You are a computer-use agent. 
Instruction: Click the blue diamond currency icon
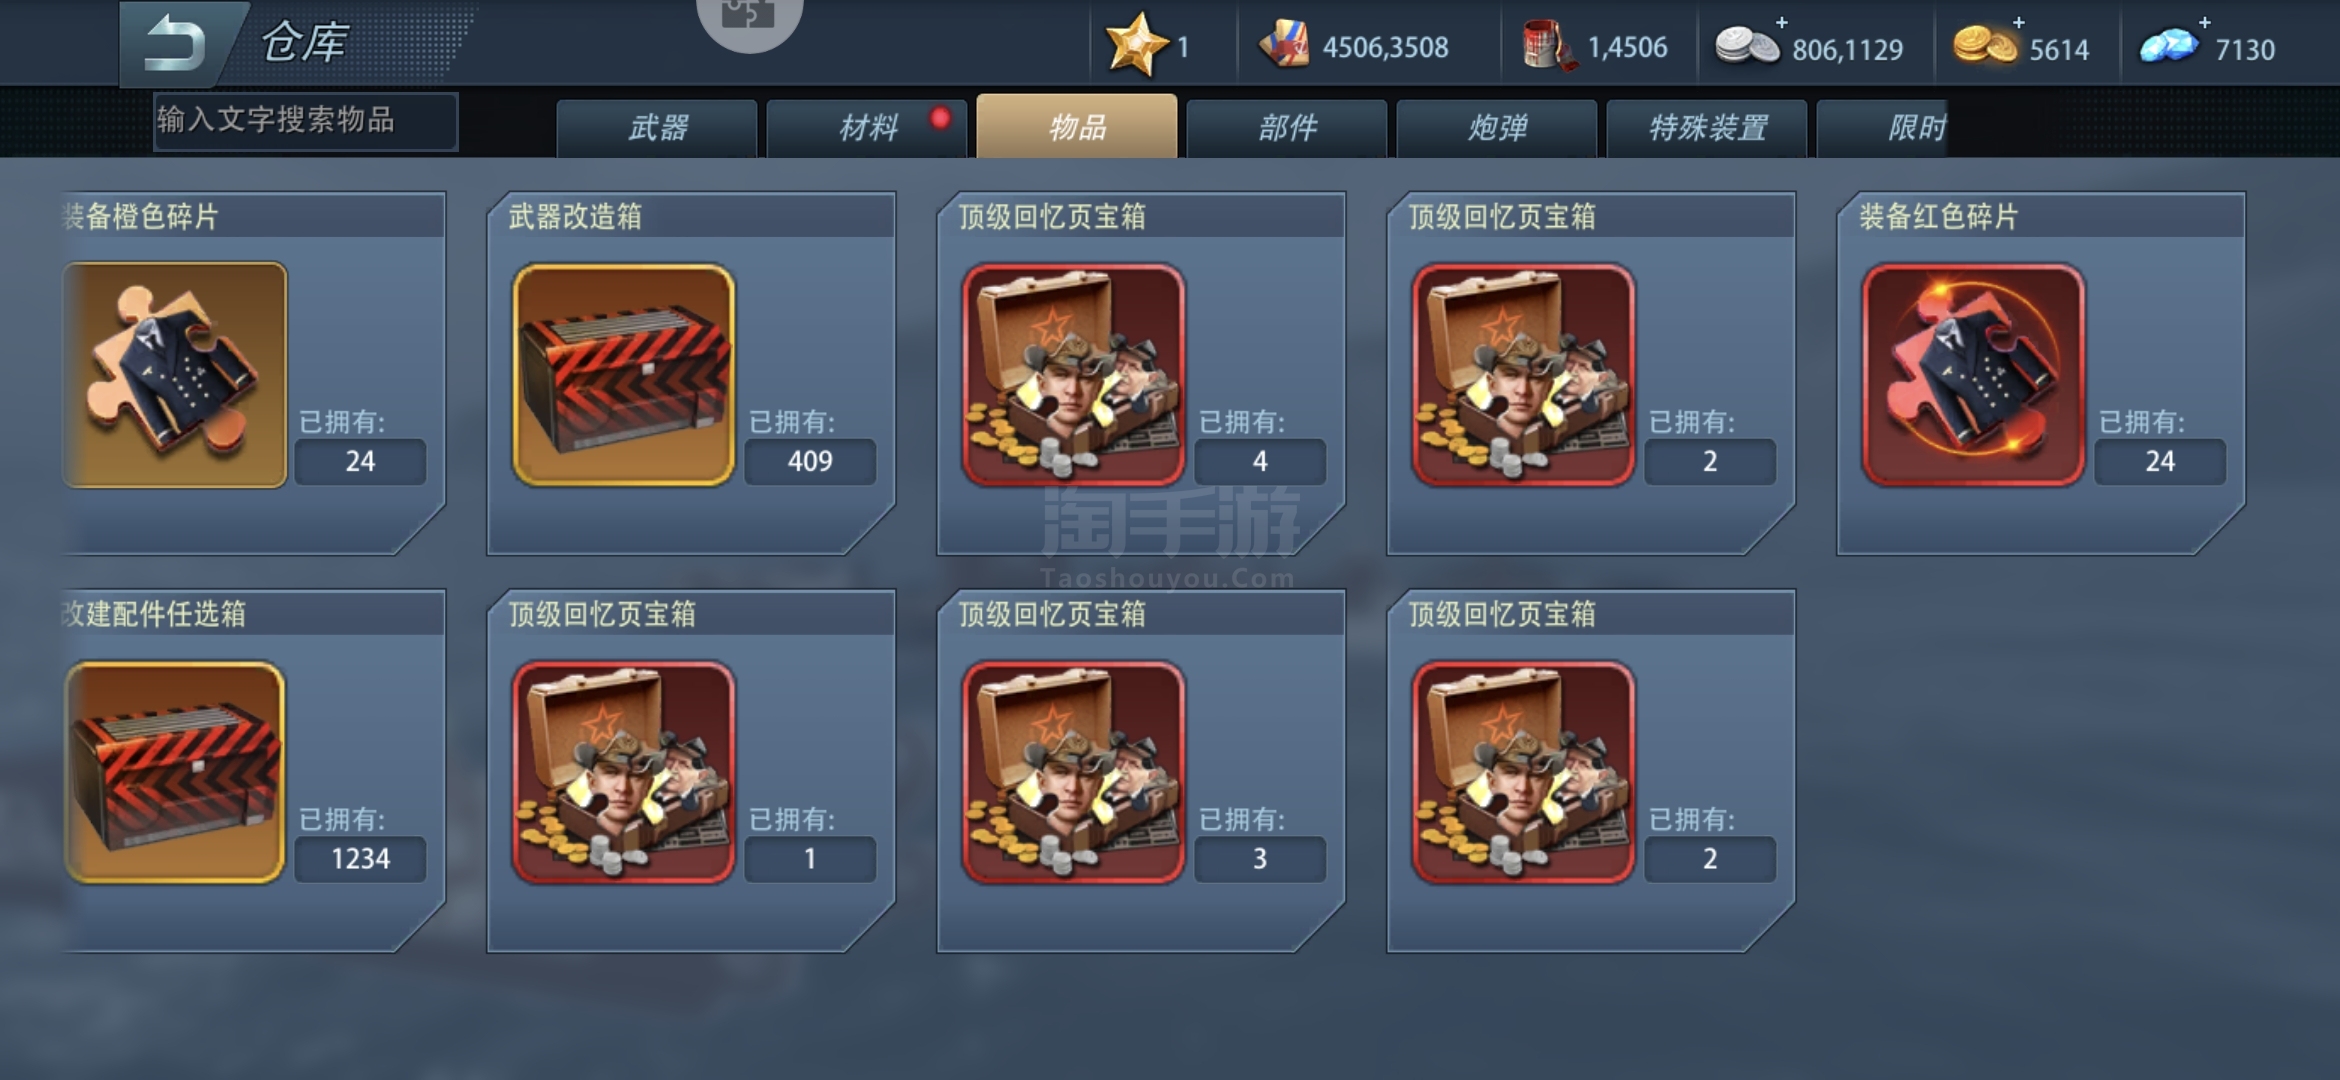(x=2168, y=46)
